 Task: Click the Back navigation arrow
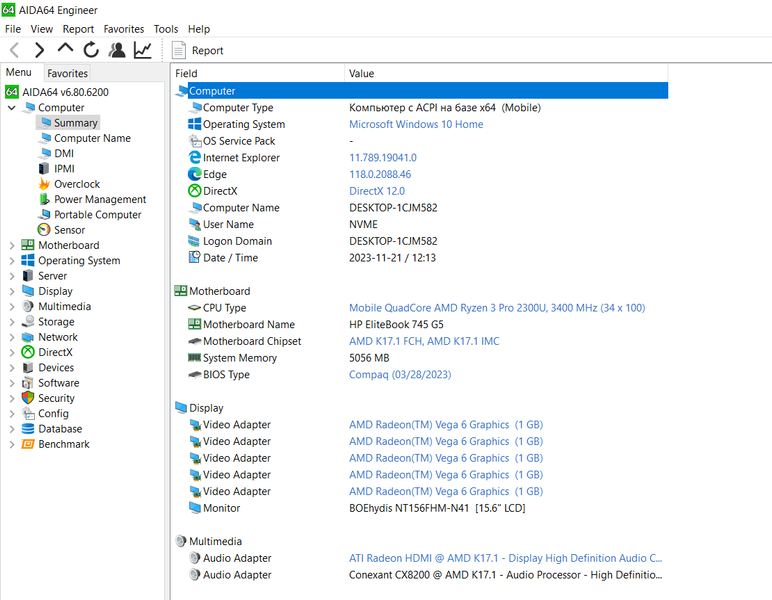pyautogui.click(x=14, y=50)
